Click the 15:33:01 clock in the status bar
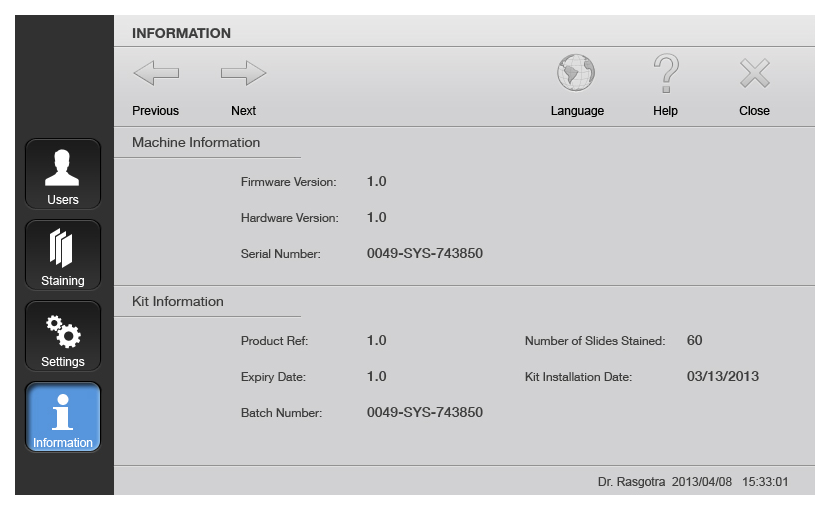 [765, 482]
